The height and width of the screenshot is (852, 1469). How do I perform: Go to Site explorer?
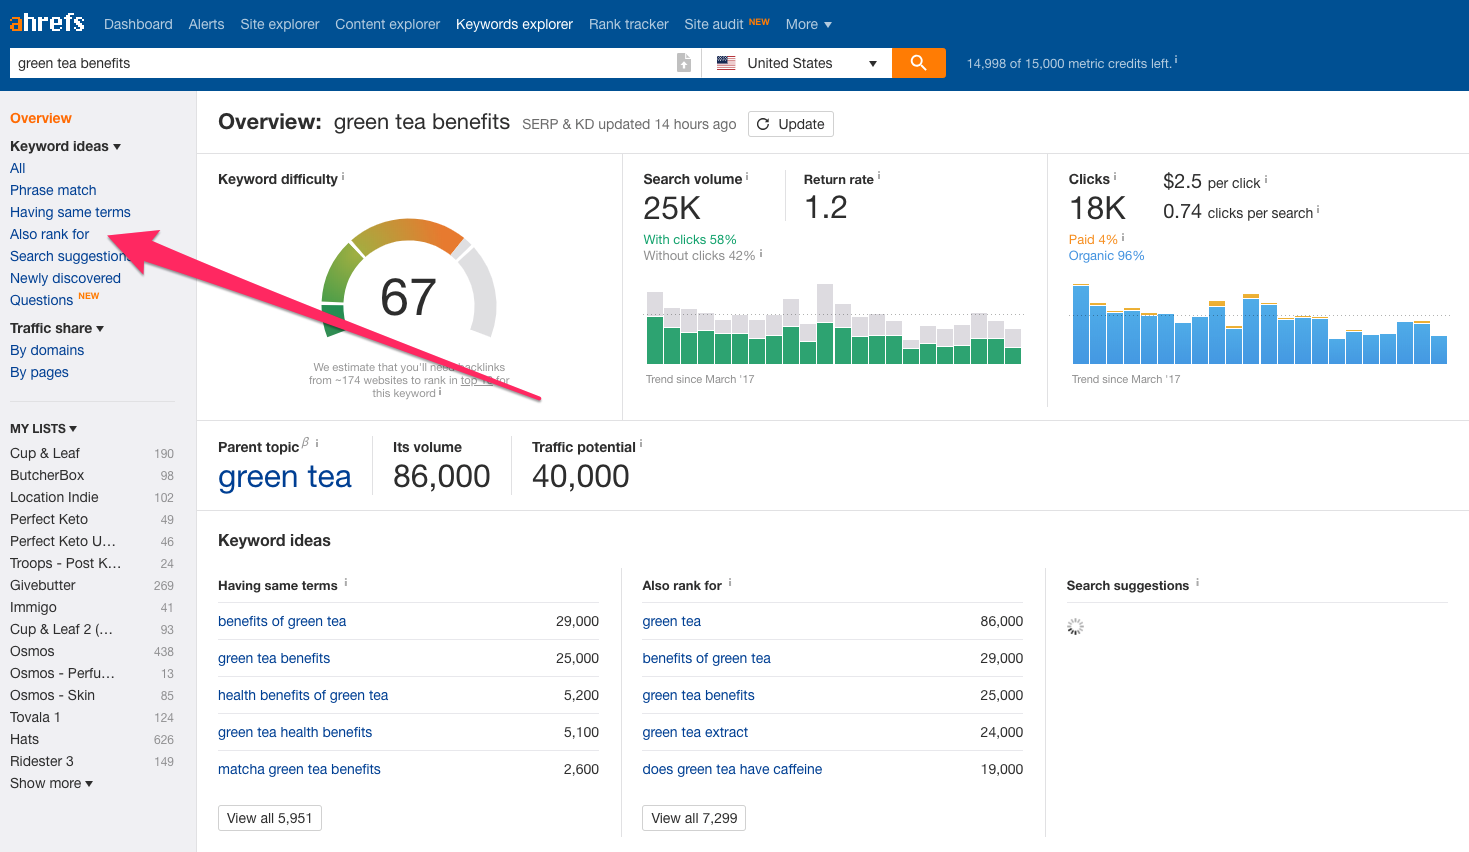[280, 24]
